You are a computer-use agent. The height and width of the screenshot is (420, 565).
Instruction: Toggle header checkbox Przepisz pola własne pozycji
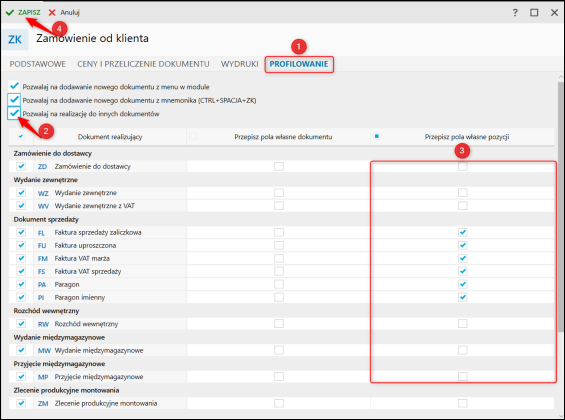coord(377,136)
